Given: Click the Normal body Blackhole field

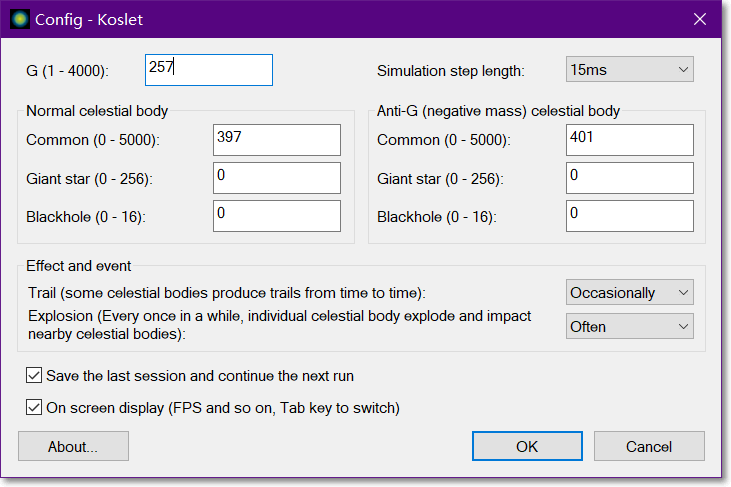Looking at the screenshot, I should [277, 216].
